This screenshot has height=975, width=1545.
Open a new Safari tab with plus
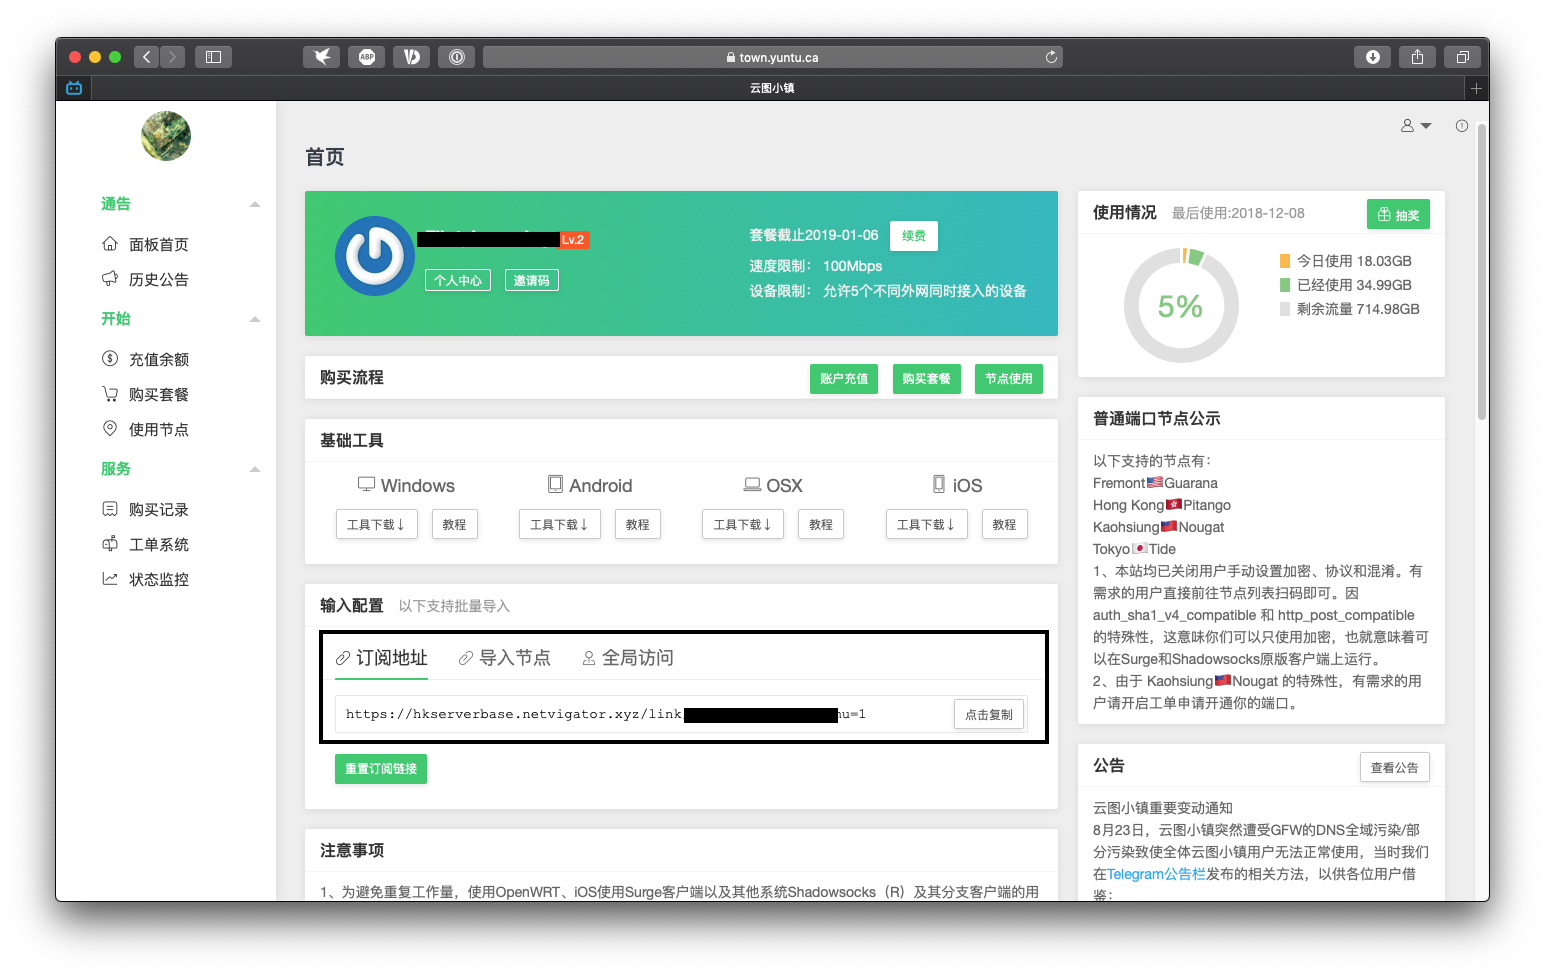point(1475,88)
